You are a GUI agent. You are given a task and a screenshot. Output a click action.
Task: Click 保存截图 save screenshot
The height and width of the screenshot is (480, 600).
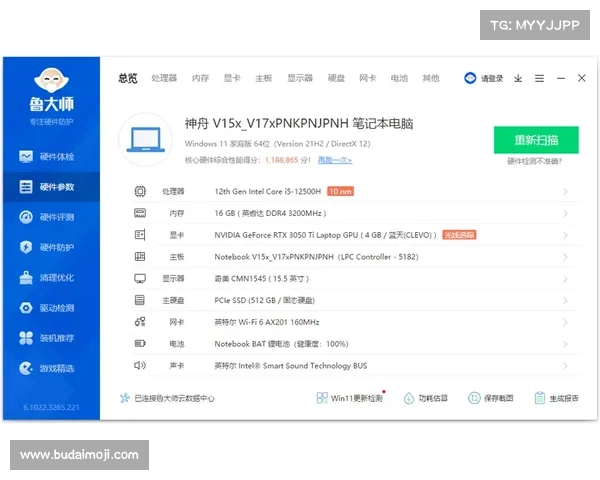click(x=491, y=398)
